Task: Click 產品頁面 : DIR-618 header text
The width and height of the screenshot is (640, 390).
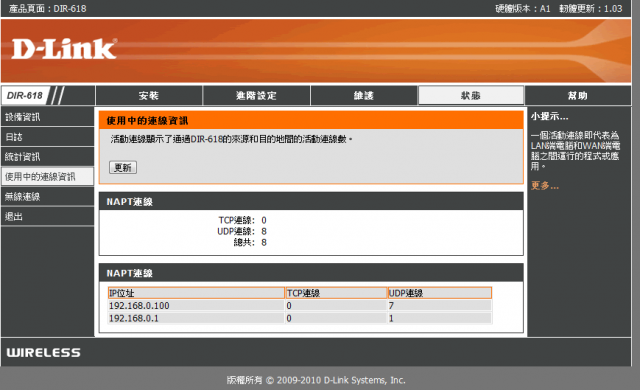Action: point(47,9)
